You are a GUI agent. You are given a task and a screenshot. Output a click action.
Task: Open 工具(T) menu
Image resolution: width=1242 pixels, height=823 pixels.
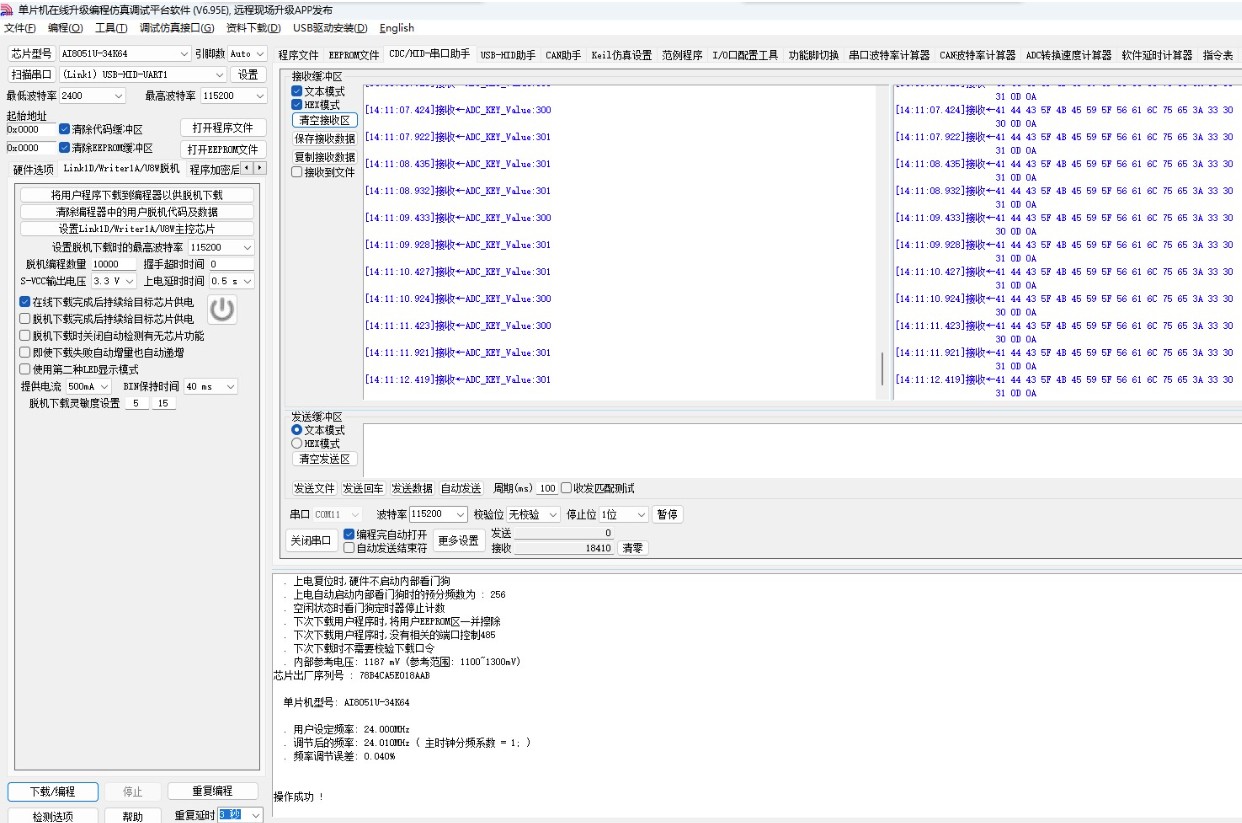tap(111, 28)
